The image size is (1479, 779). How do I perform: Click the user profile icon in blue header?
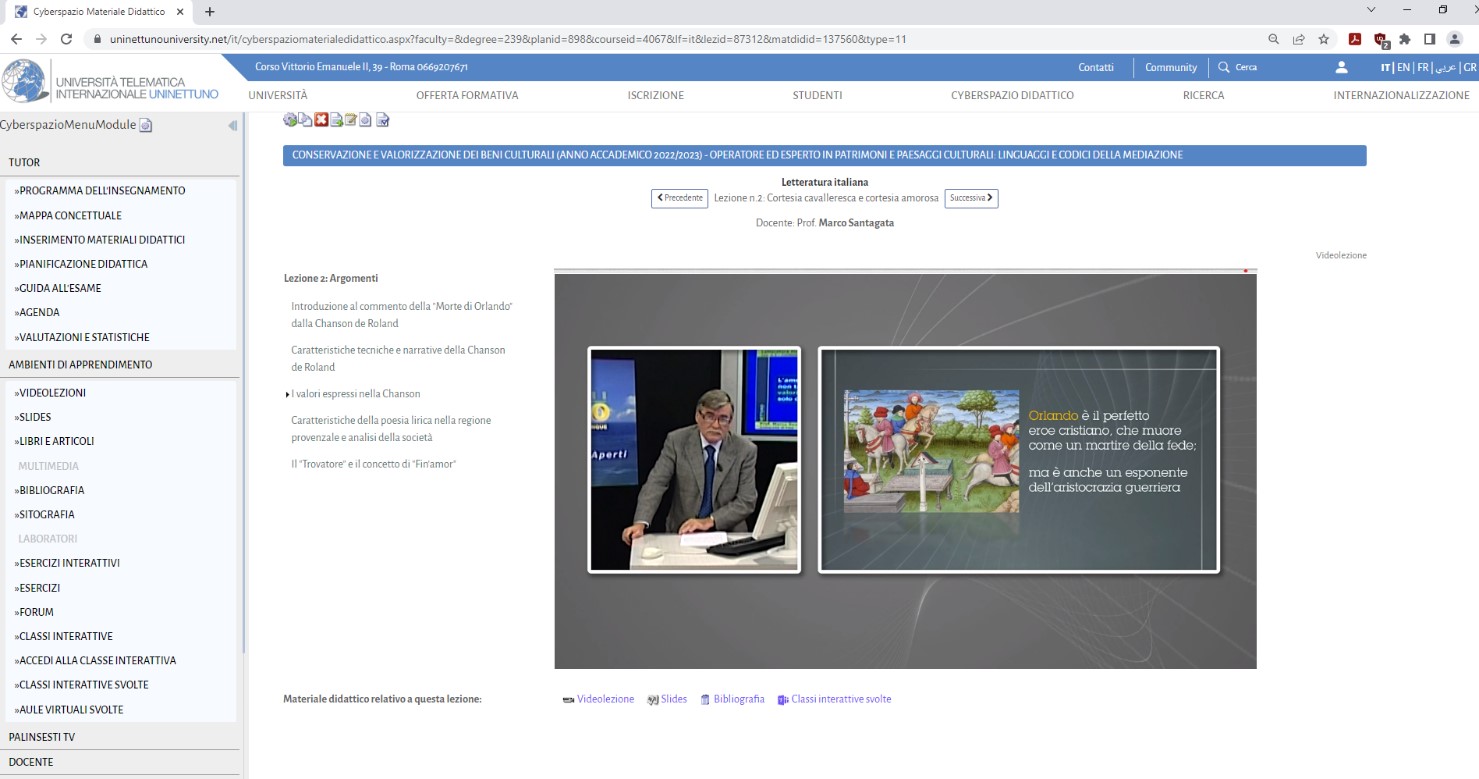(1341, 67)
